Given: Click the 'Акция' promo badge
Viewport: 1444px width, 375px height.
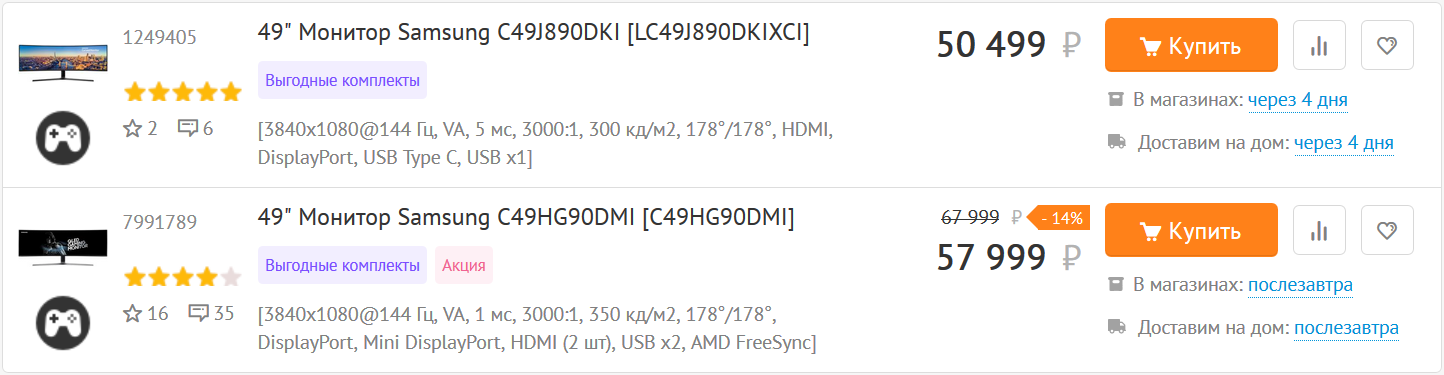Looking at the screenshot, I should point(464,265).
